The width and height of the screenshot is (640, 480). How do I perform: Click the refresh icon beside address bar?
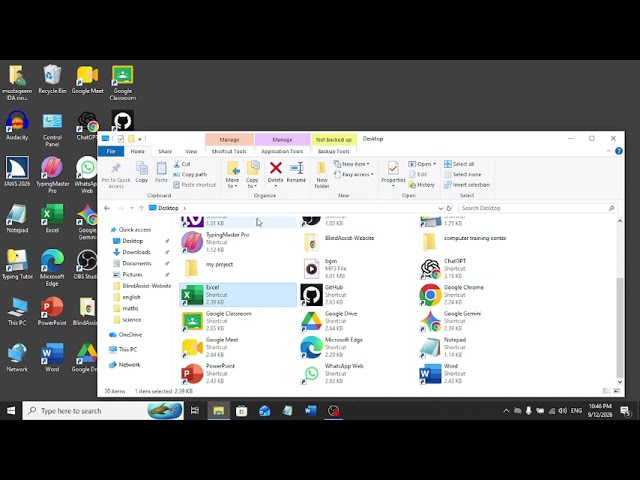coord(449,208)
